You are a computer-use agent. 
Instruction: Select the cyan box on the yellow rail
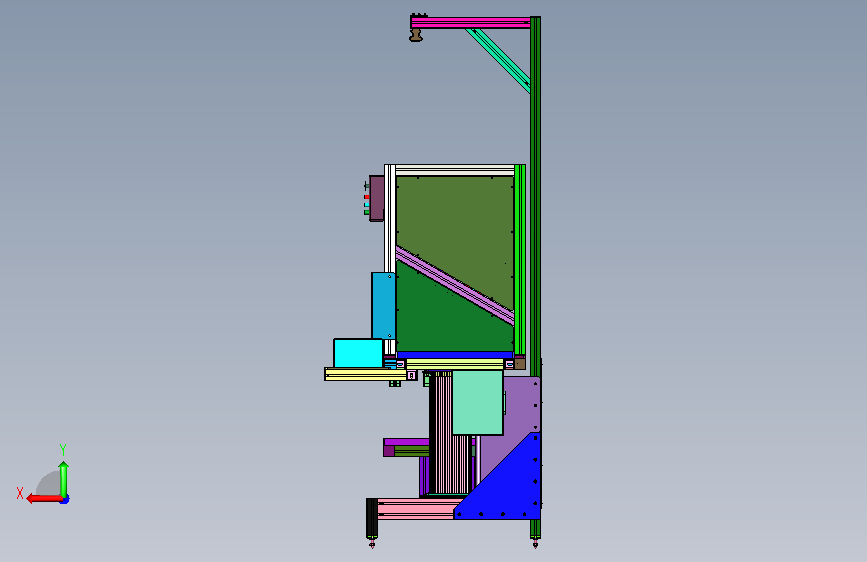(358, 353)
